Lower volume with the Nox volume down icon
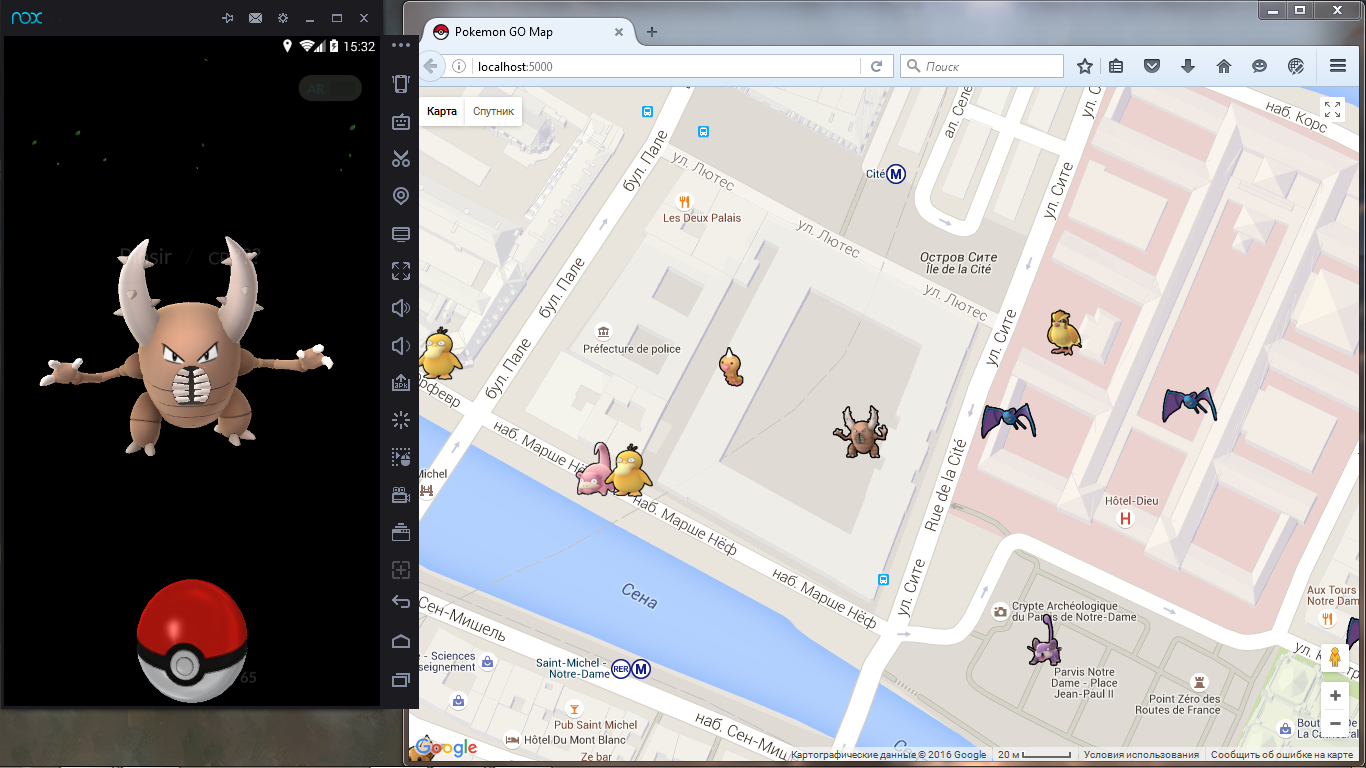The image size is (1366, 768). pos(401,346)
